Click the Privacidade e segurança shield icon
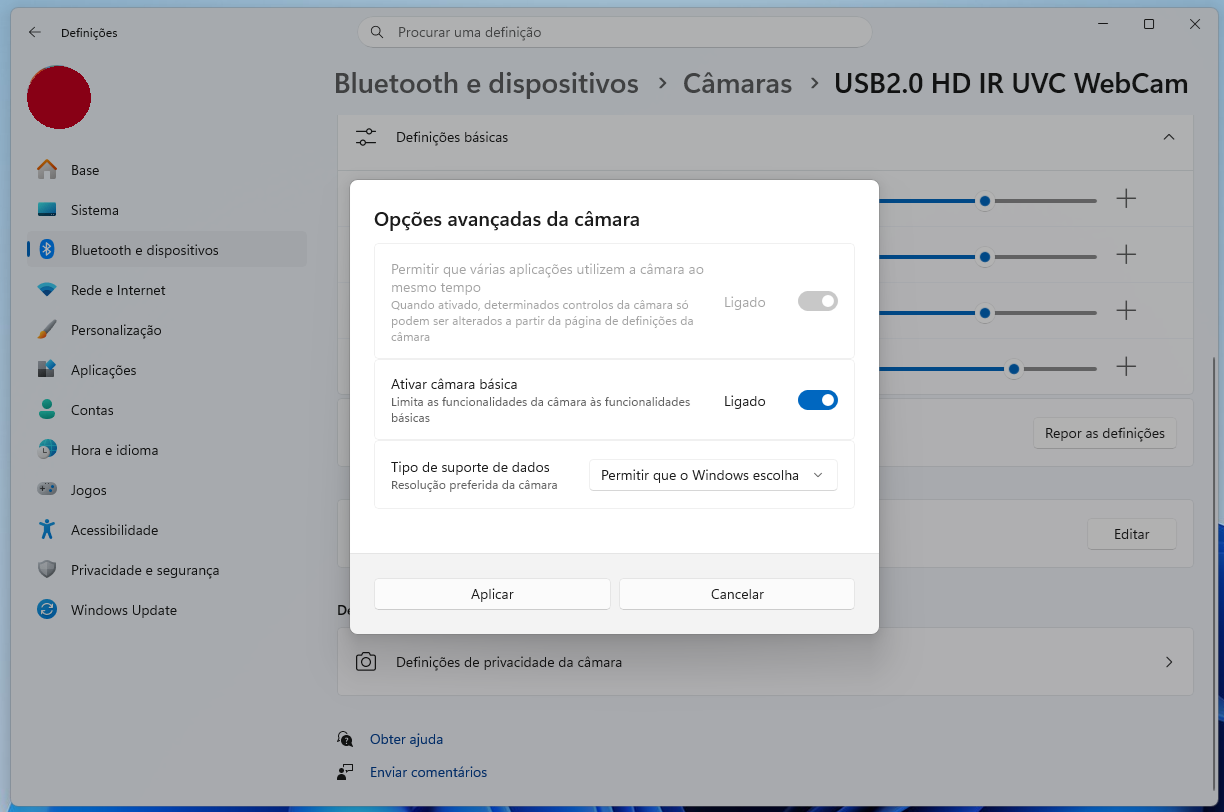The image size is (1224, 812). tap(47, 570)
